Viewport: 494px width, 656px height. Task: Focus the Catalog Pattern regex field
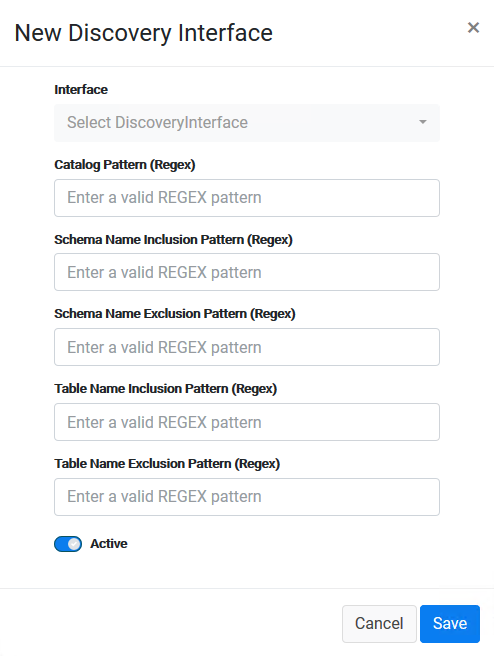pos(247,198)
